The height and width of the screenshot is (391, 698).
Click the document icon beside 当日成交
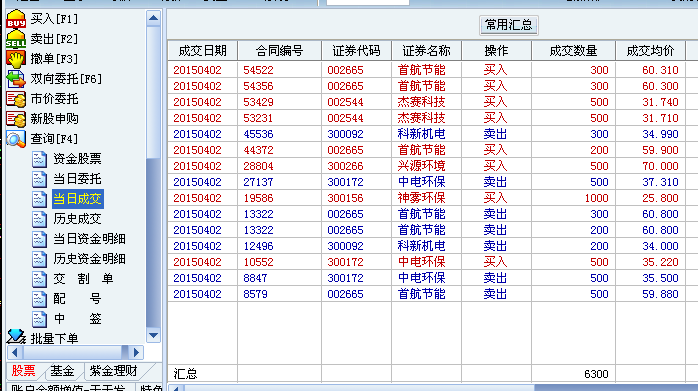click(x=39, y=199)
